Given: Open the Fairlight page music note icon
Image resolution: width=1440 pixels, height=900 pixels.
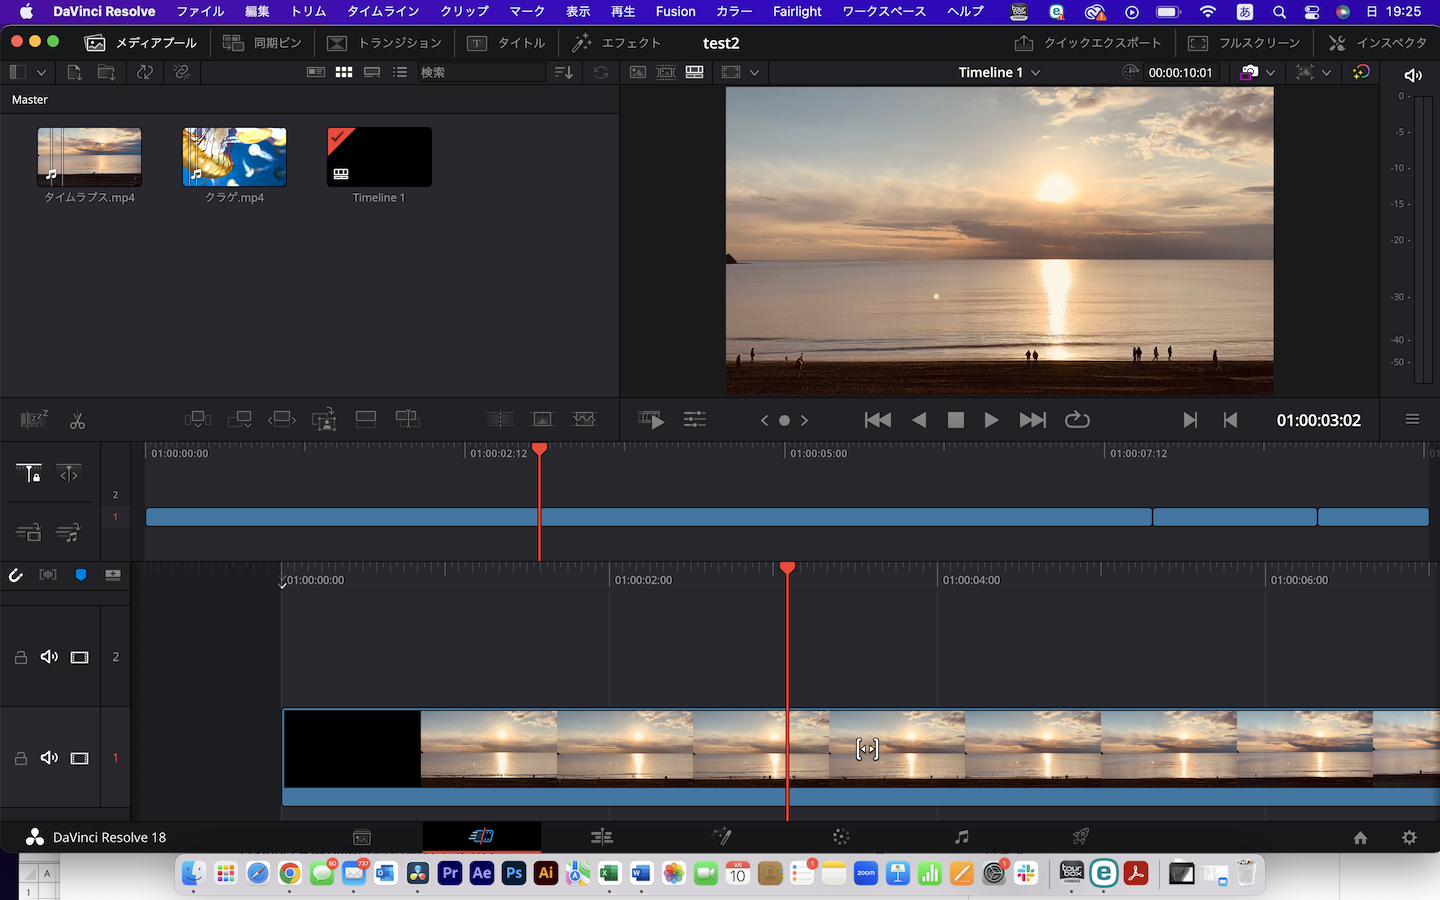Looking at the screenshot, I should [961, 837].
